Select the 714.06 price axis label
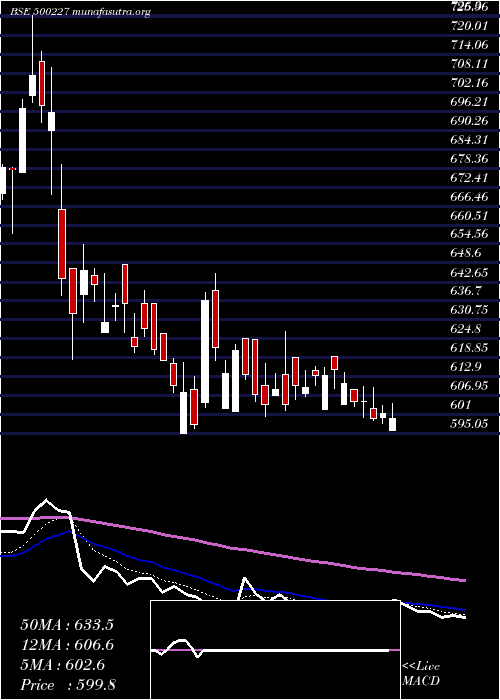The height and width of the screenshot is (700, 500). [468, 45]
